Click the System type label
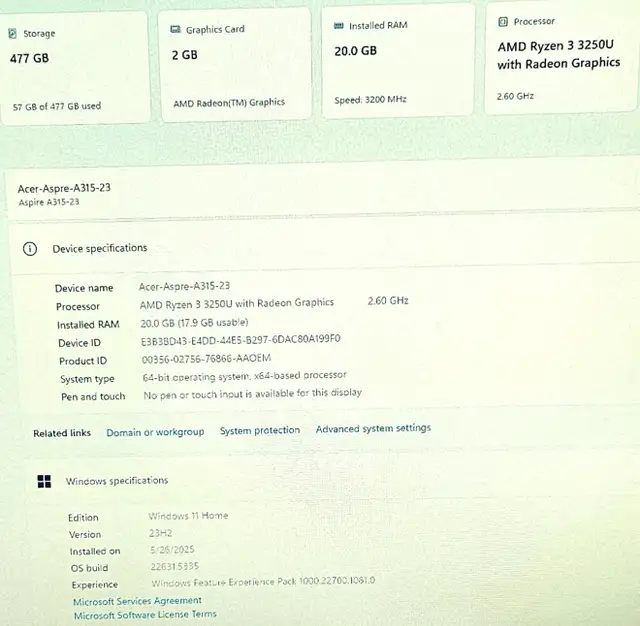The width and height of the screenshot is (640, 626). (87, 380)
